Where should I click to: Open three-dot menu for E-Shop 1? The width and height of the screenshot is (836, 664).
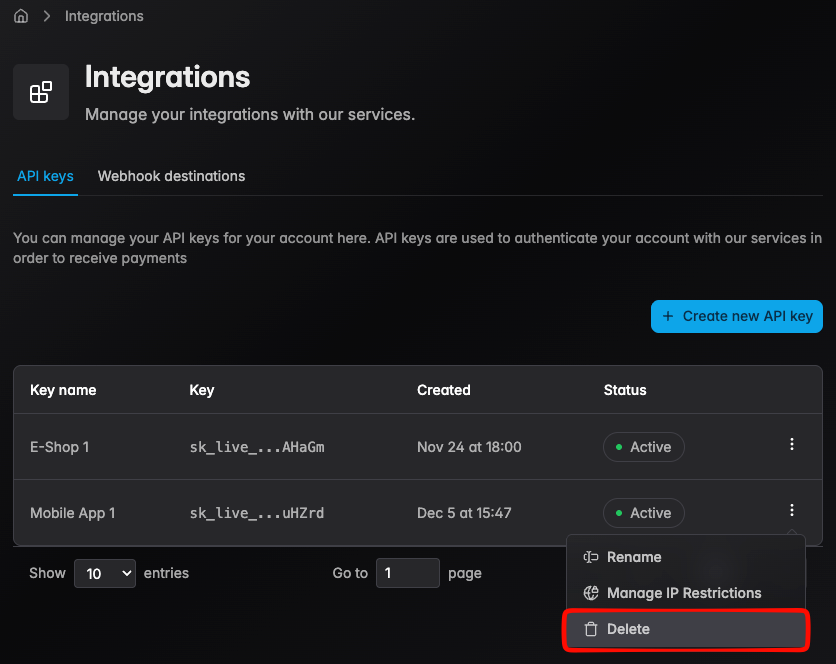(791, 445)
